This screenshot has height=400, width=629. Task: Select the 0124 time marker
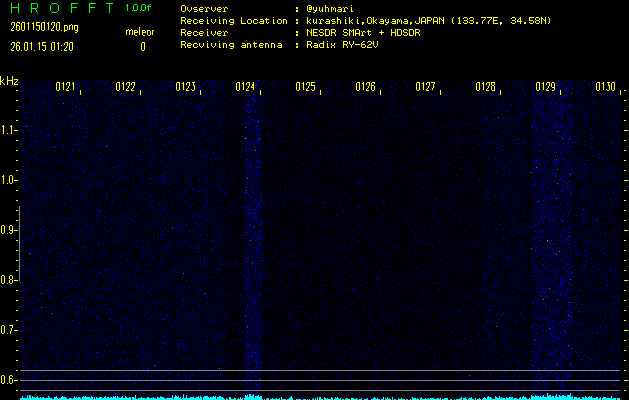coord(245,87)
